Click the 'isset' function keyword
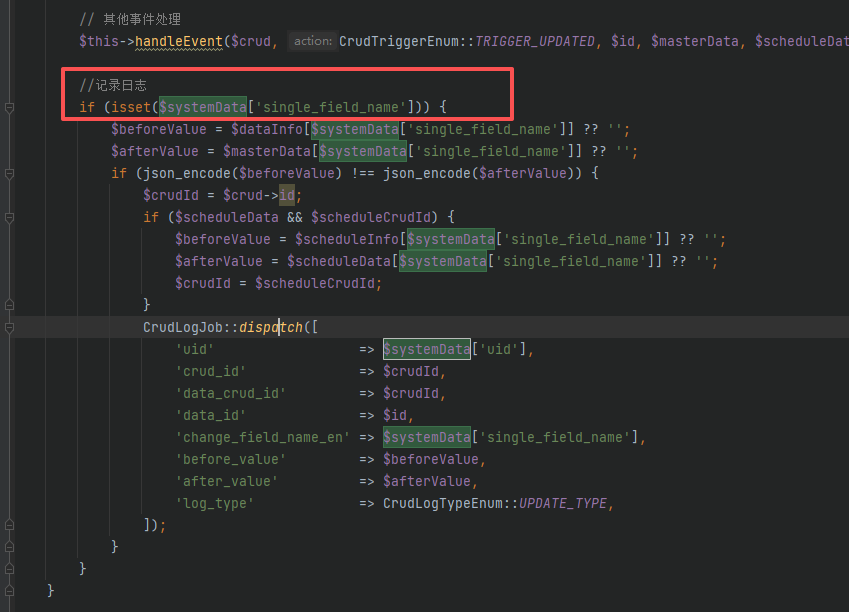This screenshot has width=849, height=612. click(131, 107)
